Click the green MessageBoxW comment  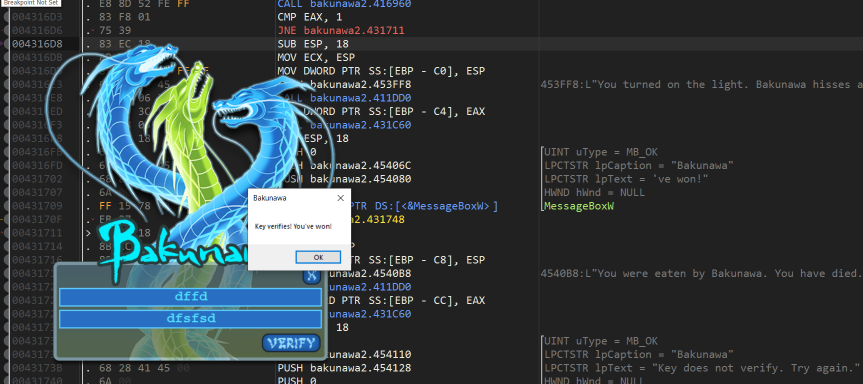[578, 206]
